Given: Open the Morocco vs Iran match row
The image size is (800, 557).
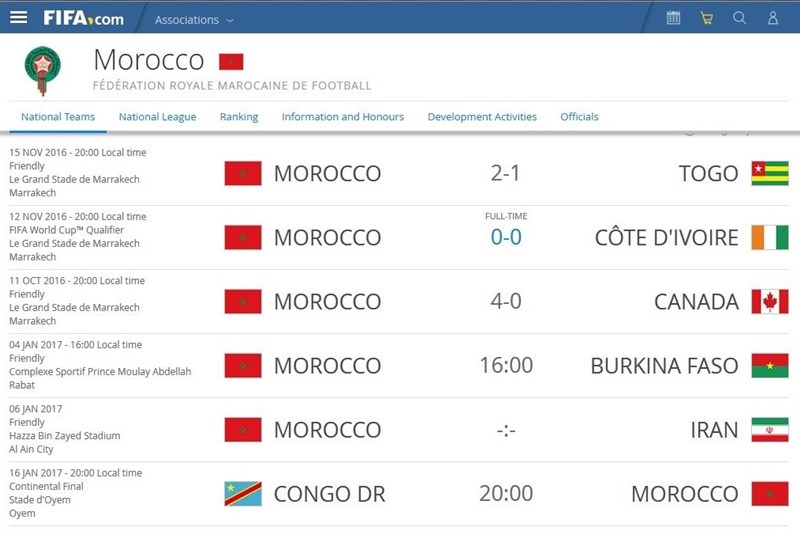Looking at the screenshot, I should (x=505, y=430).
